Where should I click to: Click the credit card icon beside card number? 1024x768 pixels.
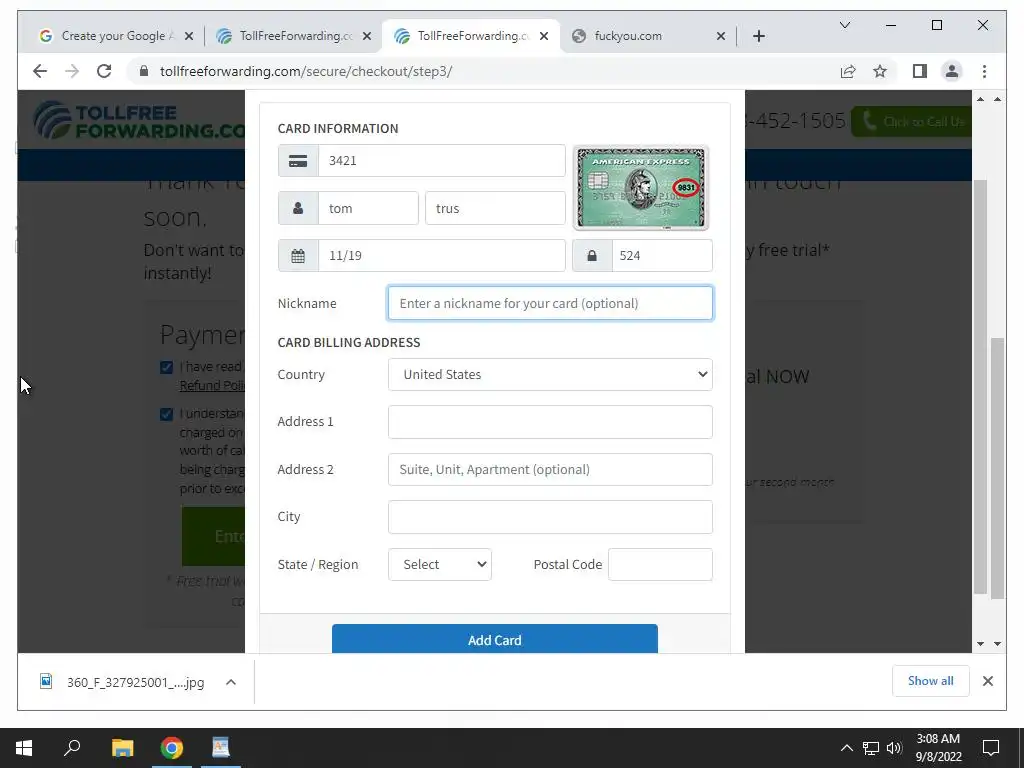pyautogui.click(x=298, y=161)
